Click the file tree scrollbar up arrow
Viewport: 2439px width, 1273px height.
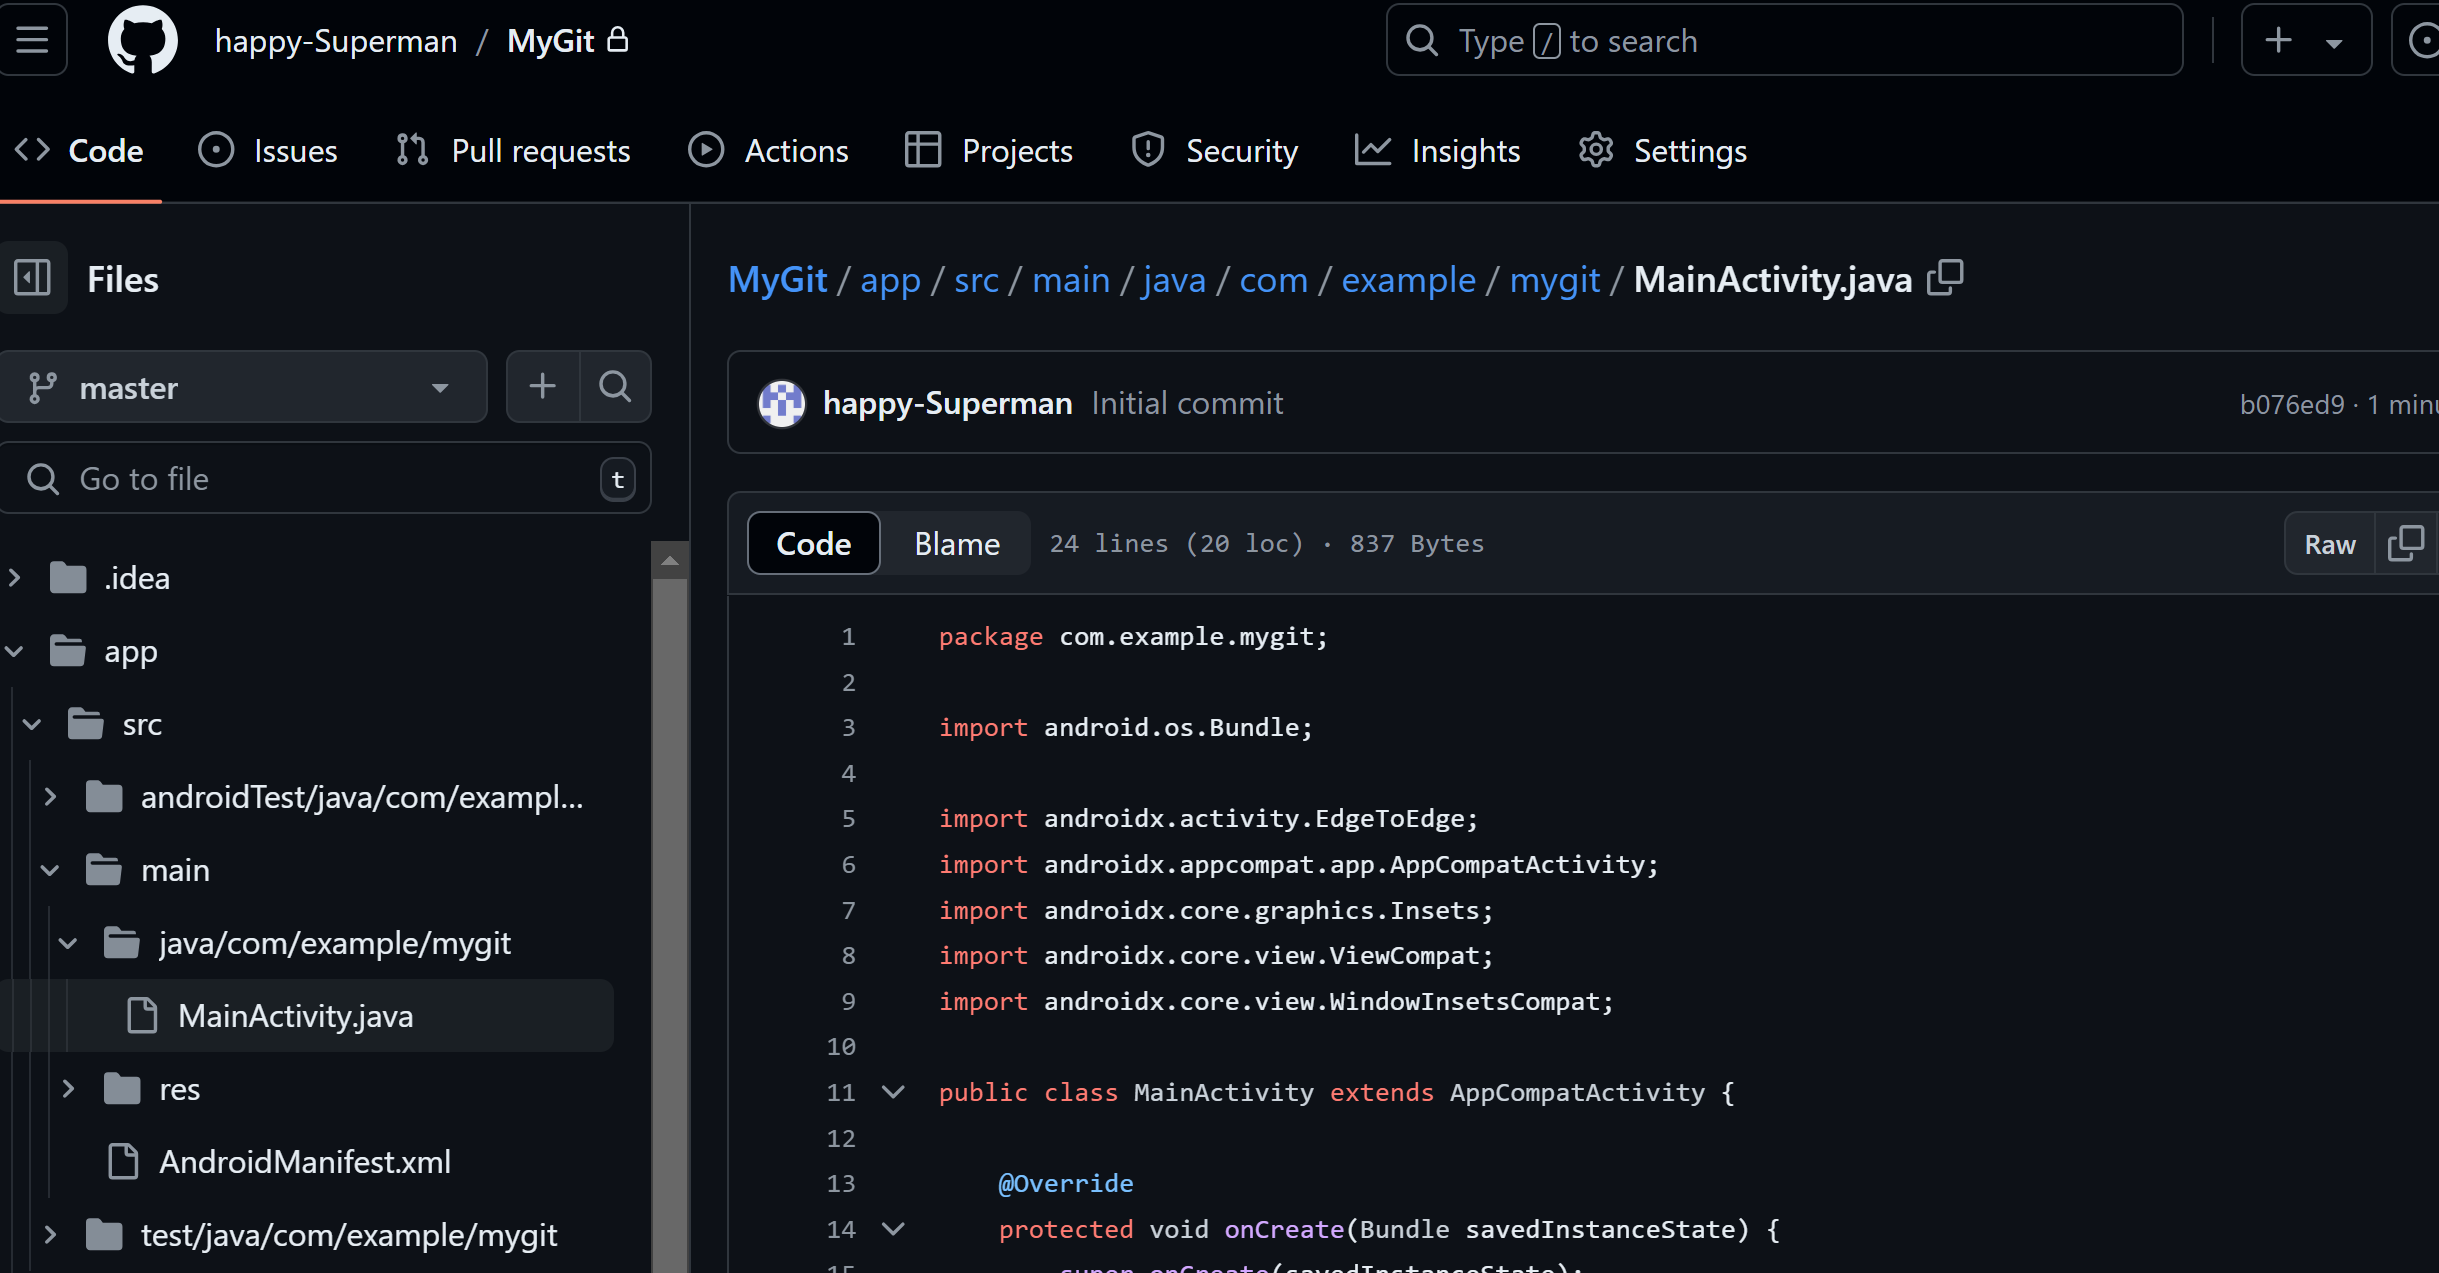point(670,561)
